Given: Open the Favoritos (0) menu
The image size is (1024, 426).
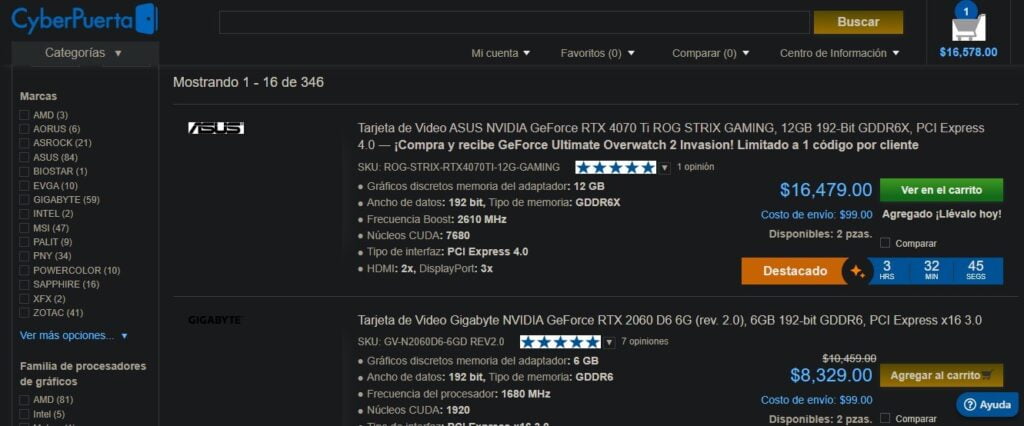Looking at the screenshot, I should [x=598, y=54].
